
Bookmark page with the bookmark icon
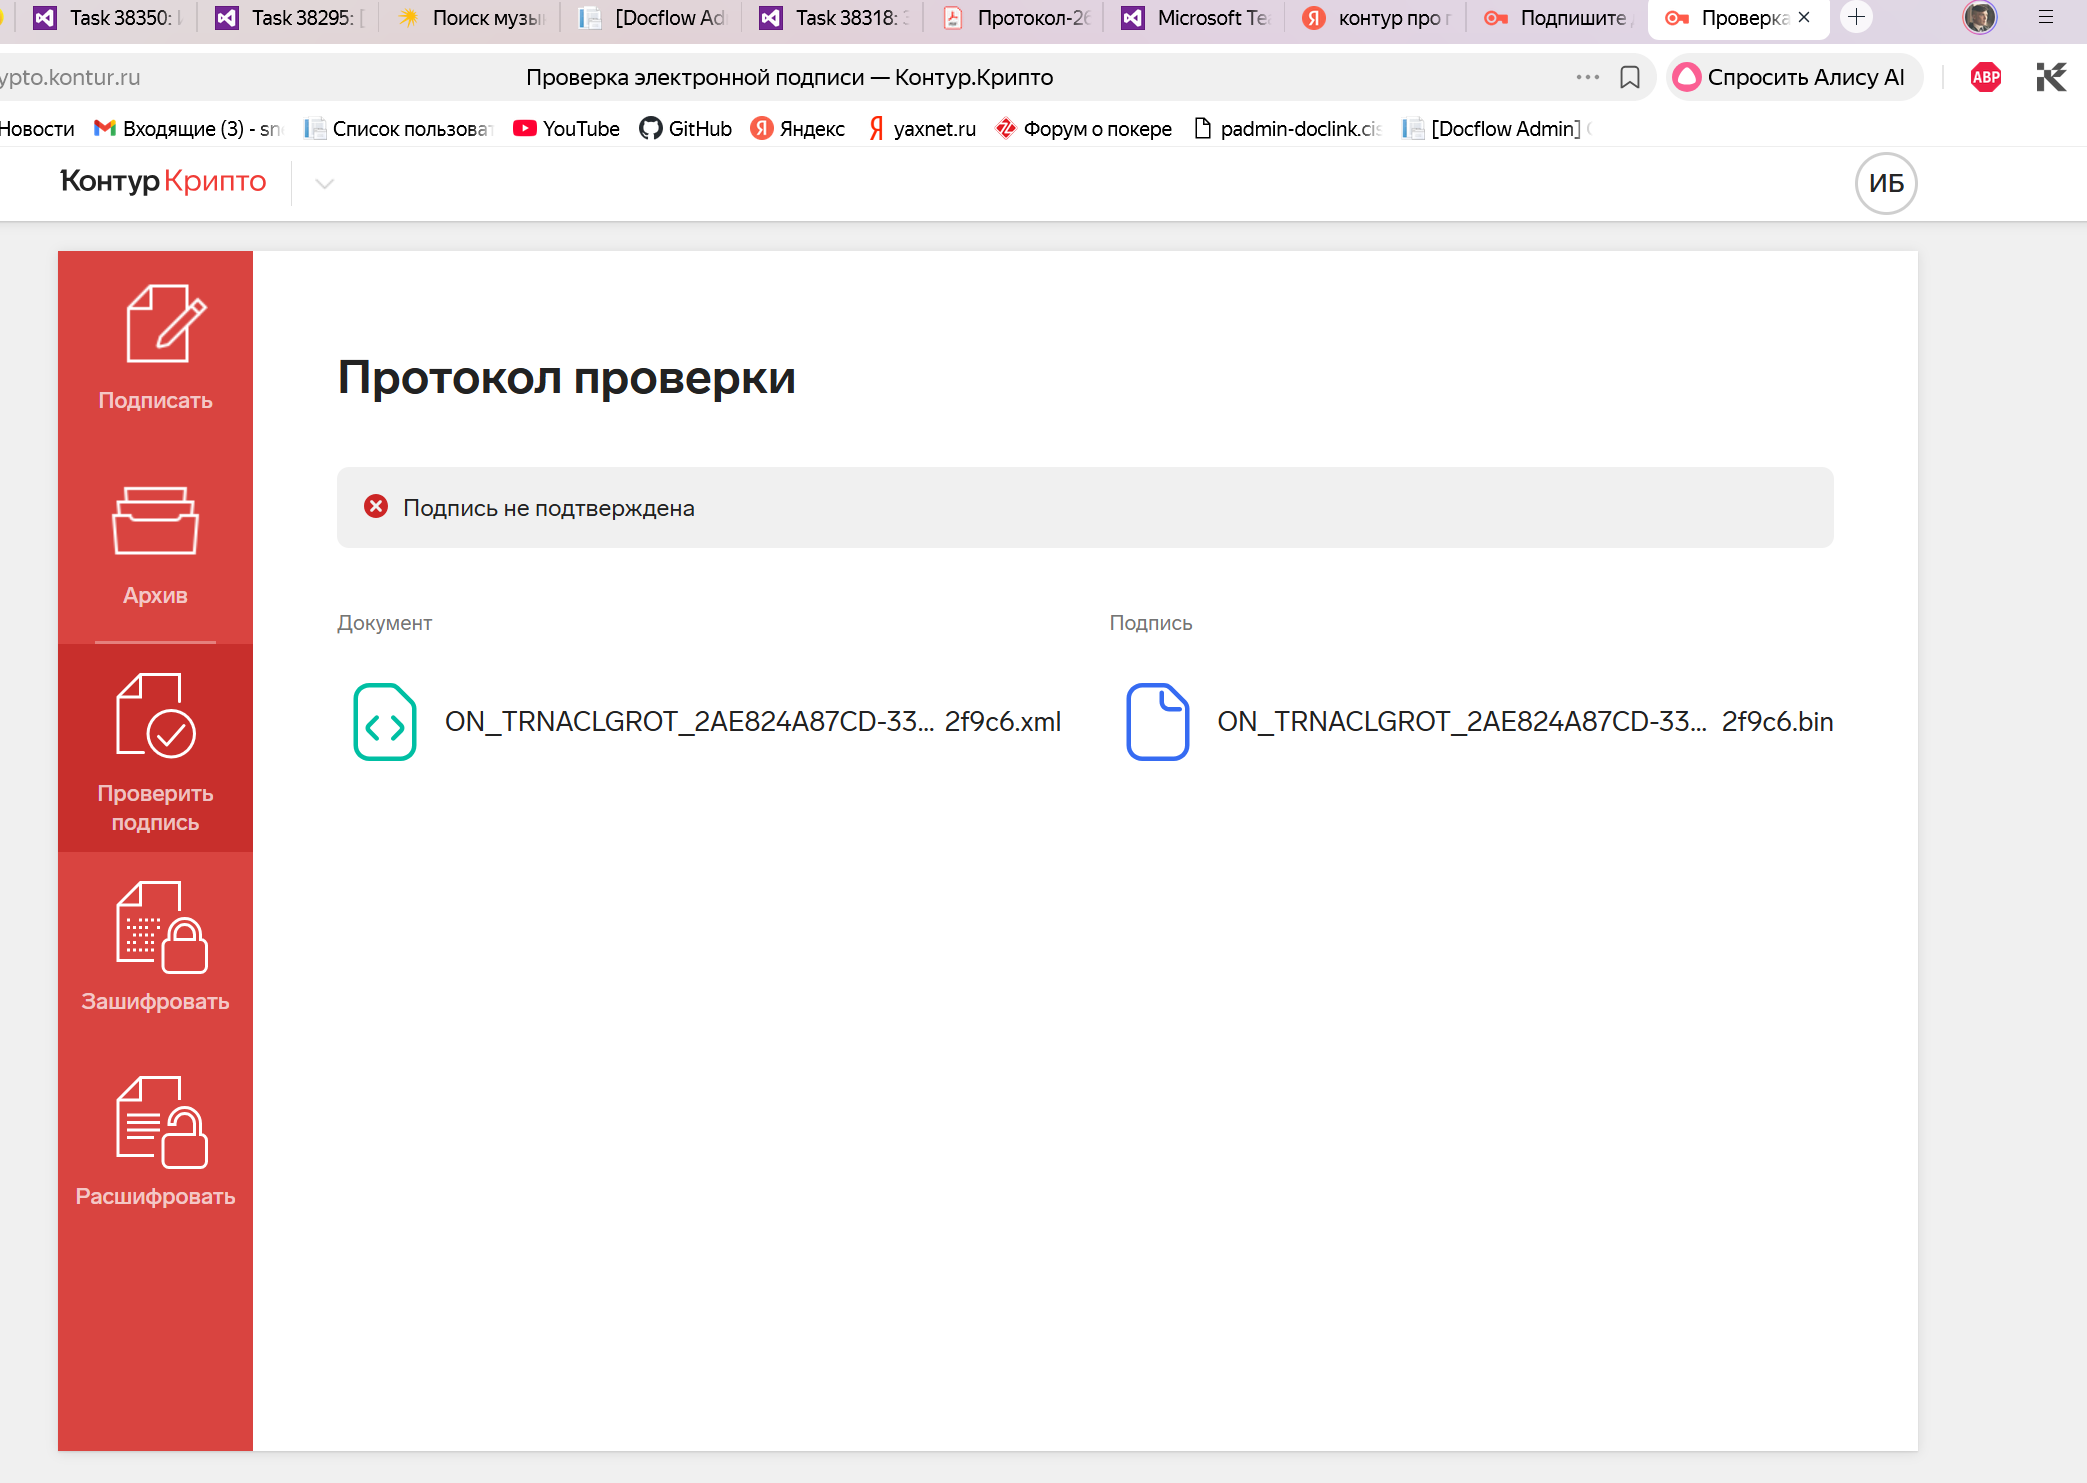click(1630, 77)
